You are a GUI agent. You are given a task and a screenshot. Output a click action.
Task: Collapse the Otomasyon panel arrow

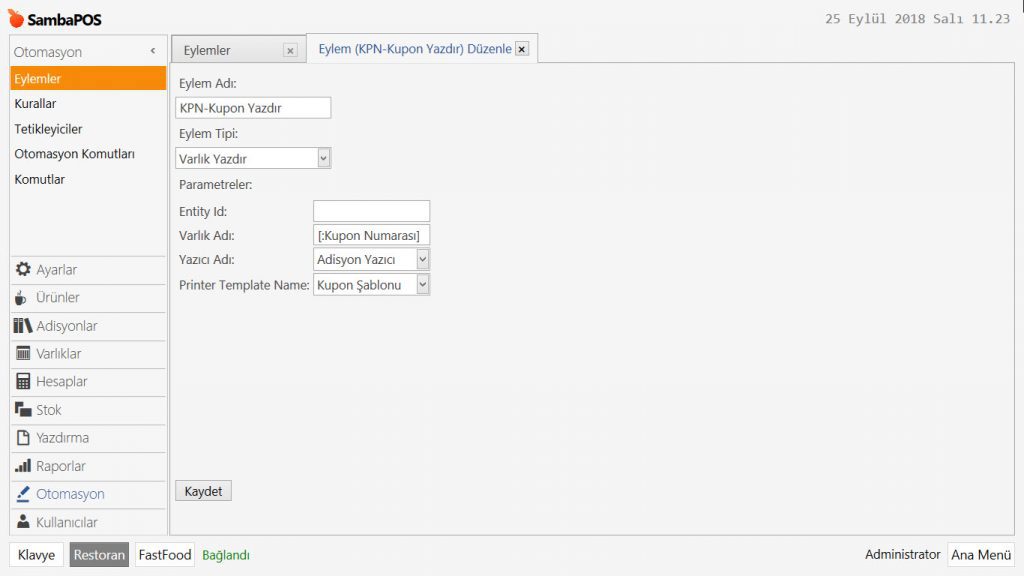click(x=153, y=51)
